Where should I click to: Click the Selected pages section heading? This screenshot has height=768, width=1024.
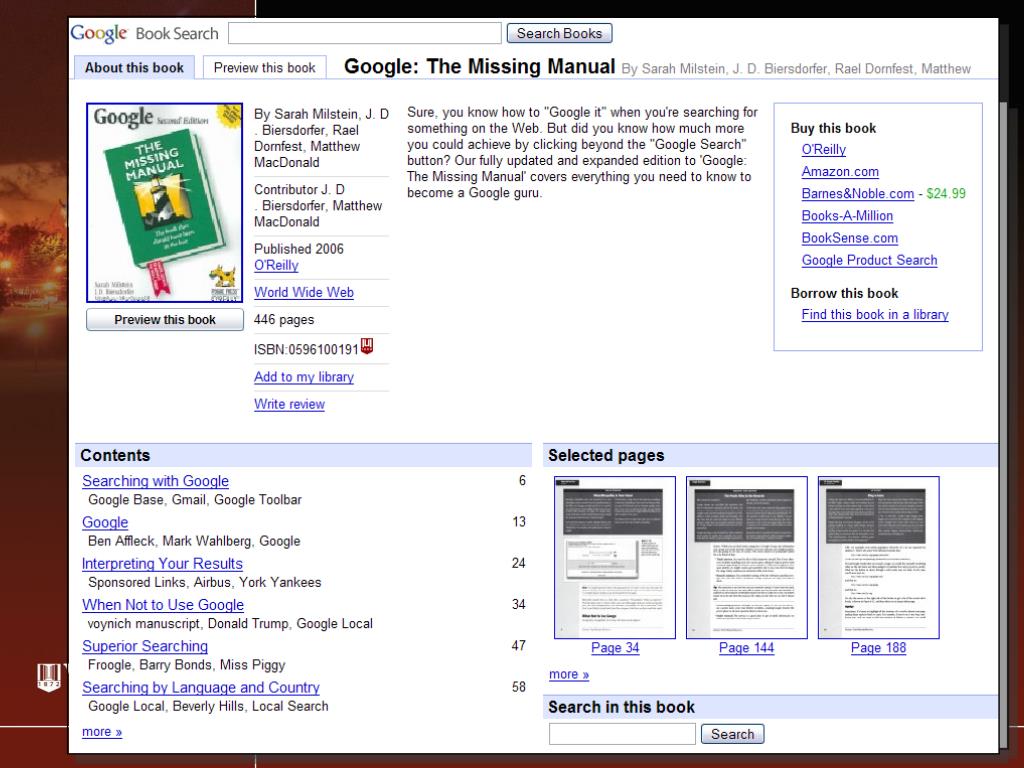(x=606, y=455)
